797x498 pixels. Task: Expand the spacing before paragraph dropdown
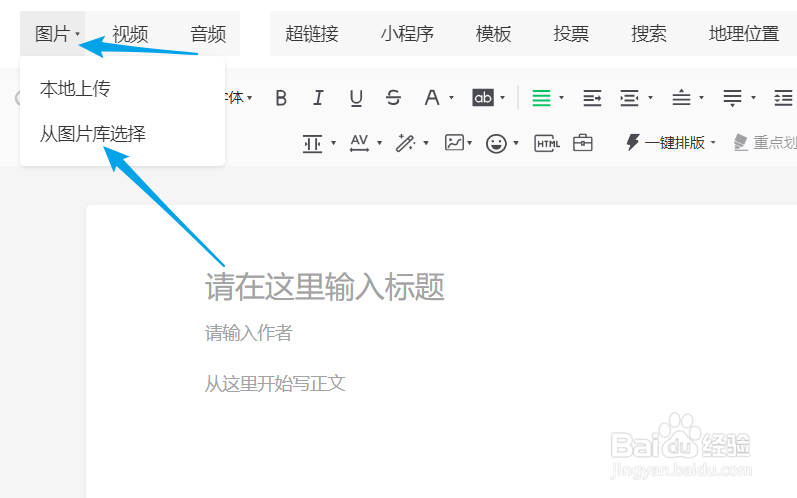click(701, 98)
